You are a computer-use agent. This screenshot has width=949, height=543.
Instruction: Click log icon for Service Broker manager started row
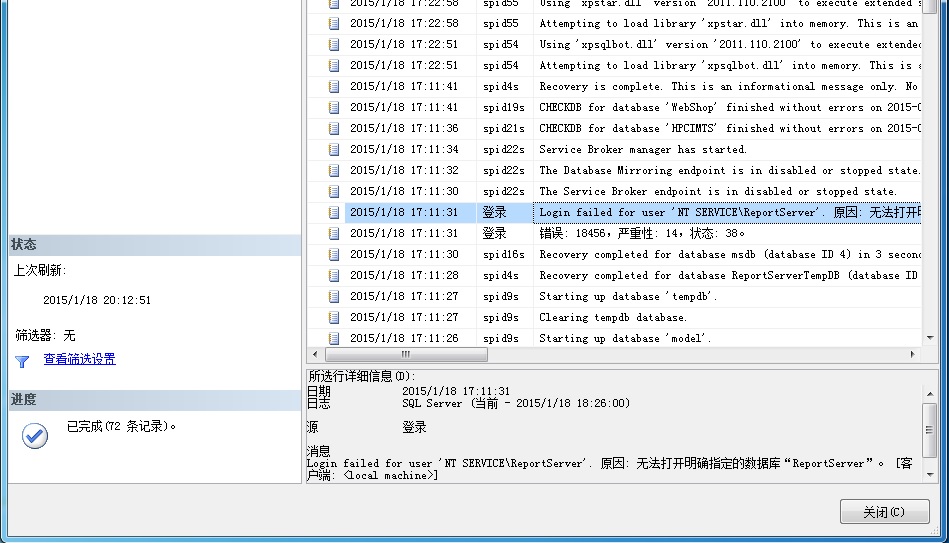click(x=333, y=150)
